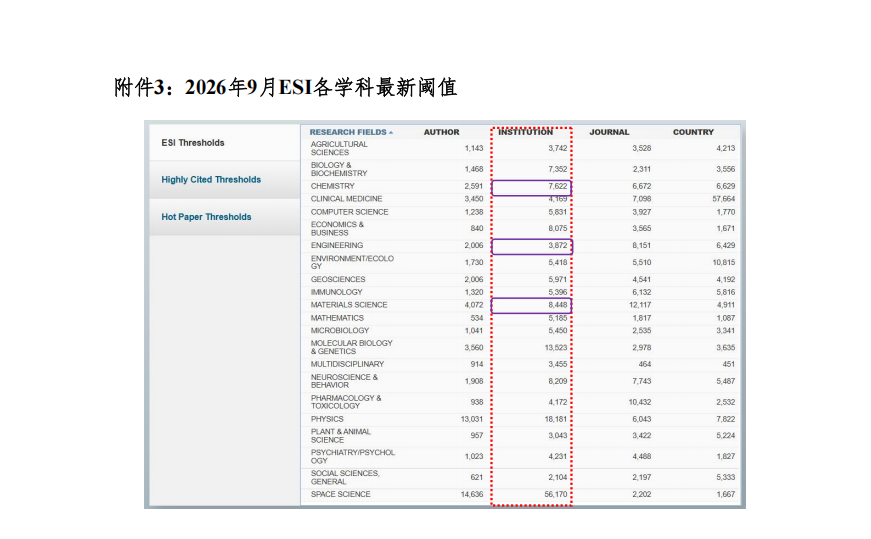This screenshot has height=539, width=871.
Task: Select the COMPUTER SCIENCE field
Action: [x=349, y=212]
